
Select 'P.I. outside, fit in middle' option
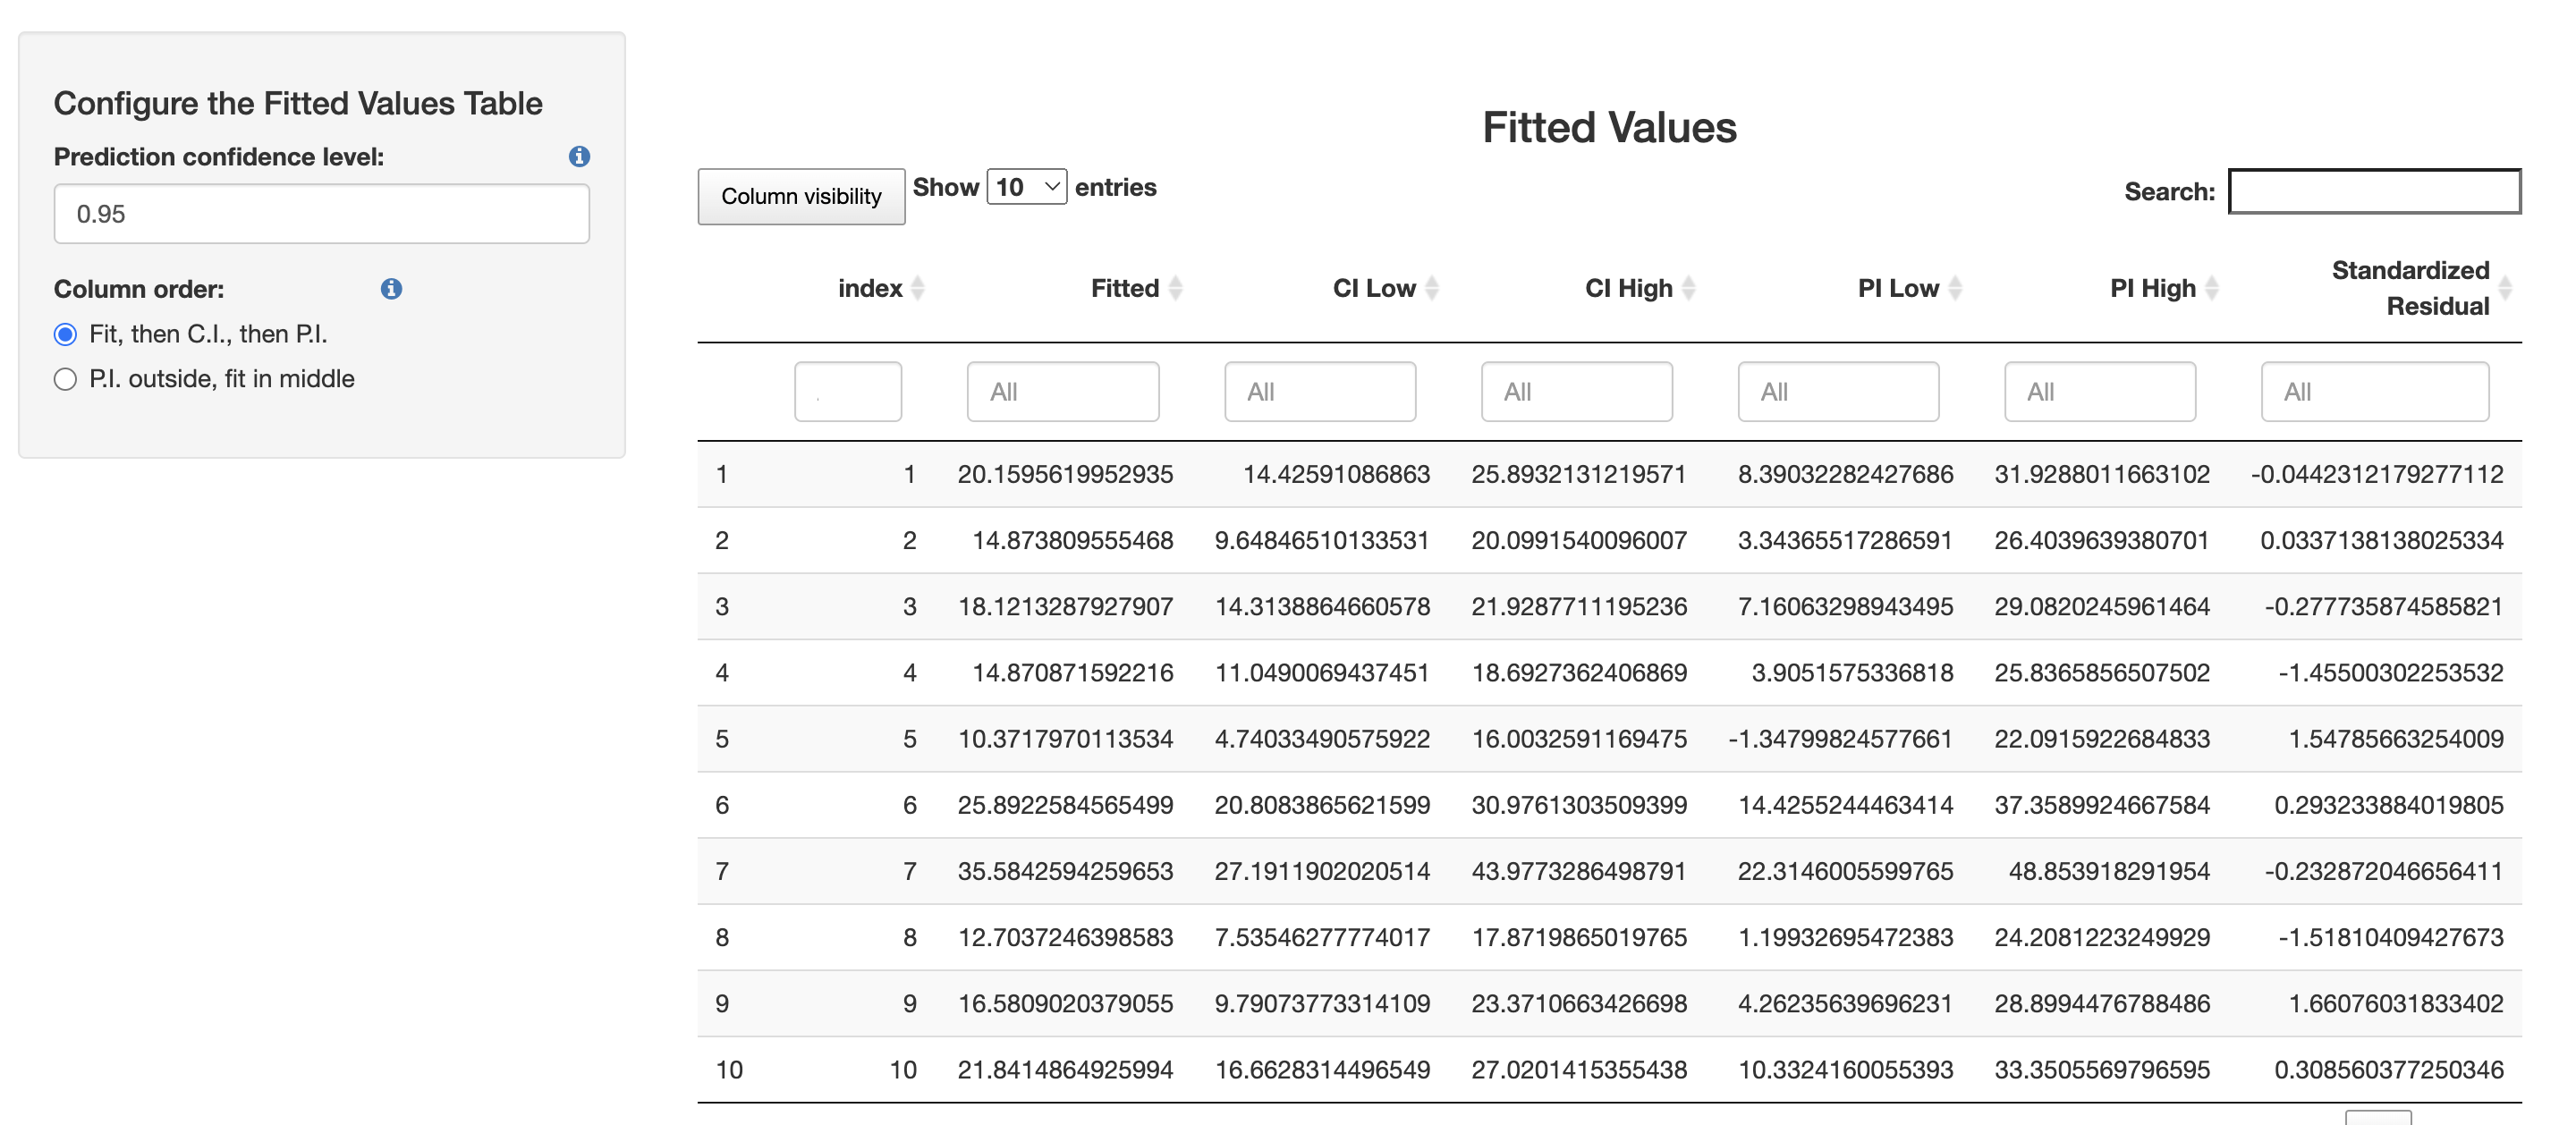click(66, 379)
